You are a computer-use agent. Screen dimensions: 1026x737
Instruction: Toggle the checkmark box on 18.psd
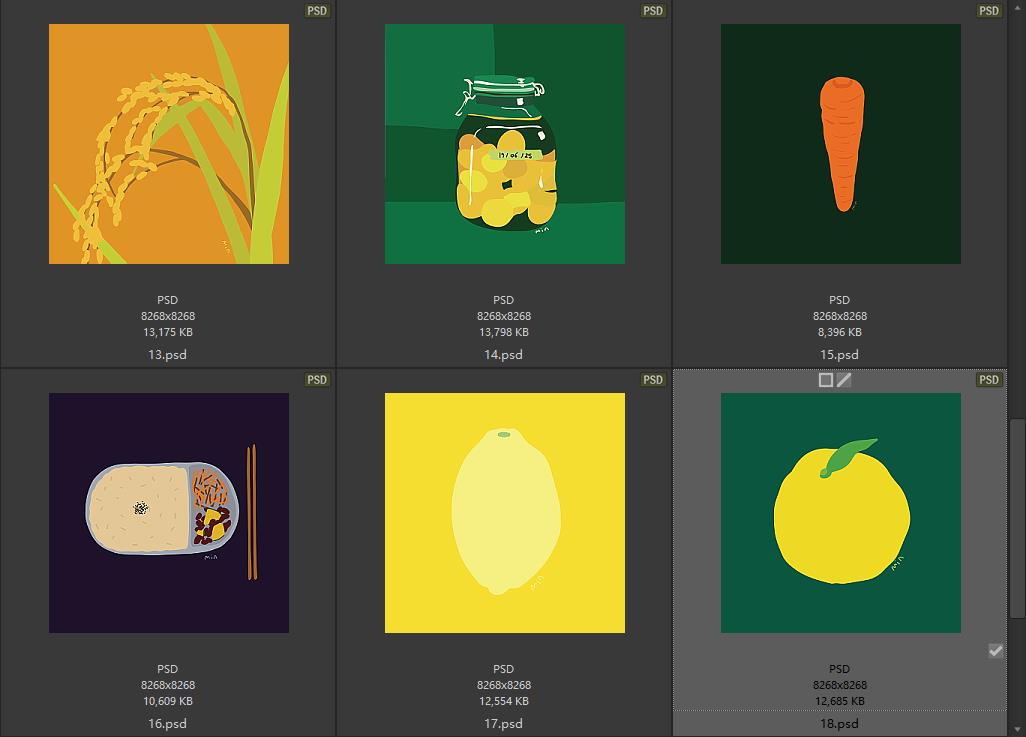coord(995,651)
